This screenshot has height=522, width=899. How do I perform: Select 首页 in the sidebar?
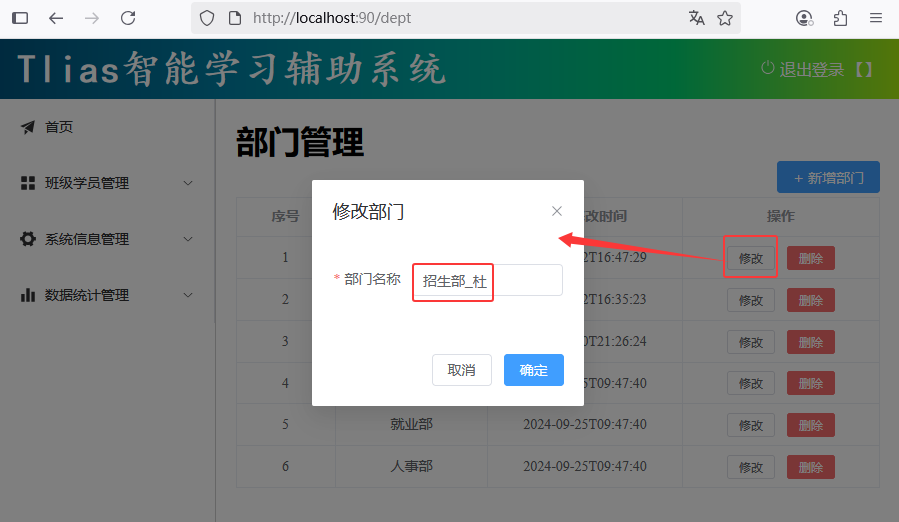coord(59,127)
